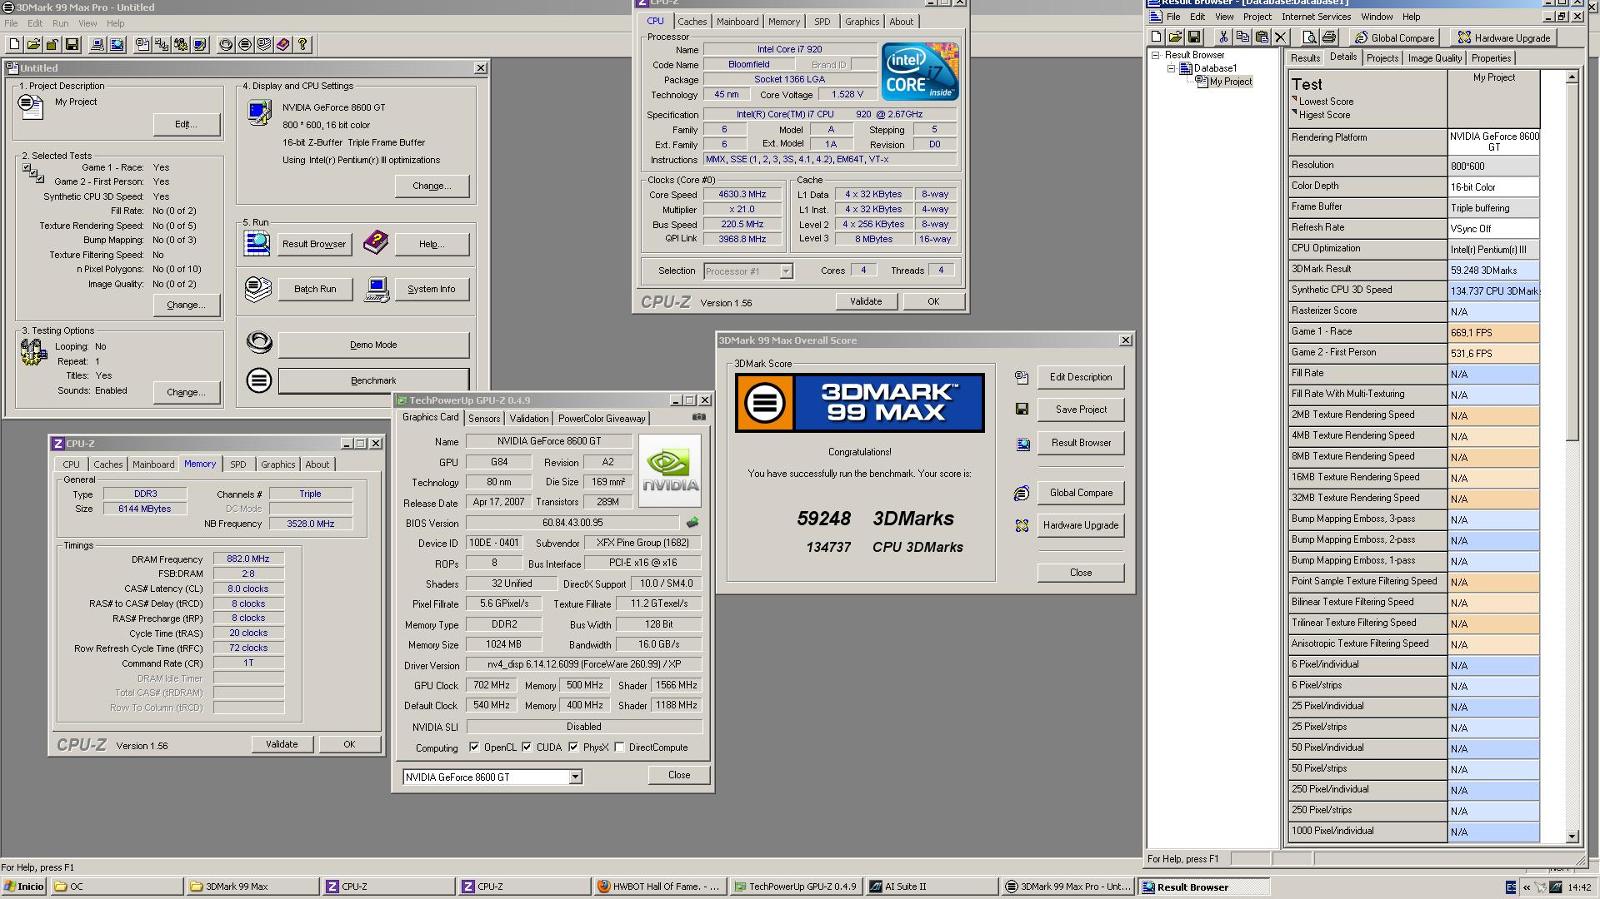Switch to the Sensors tab in GPU-Z

484,418
